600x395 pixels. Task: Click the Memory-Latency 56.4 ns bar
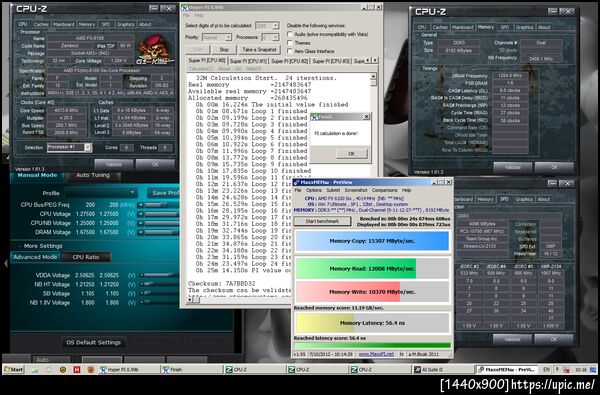[x=372, y=323]
